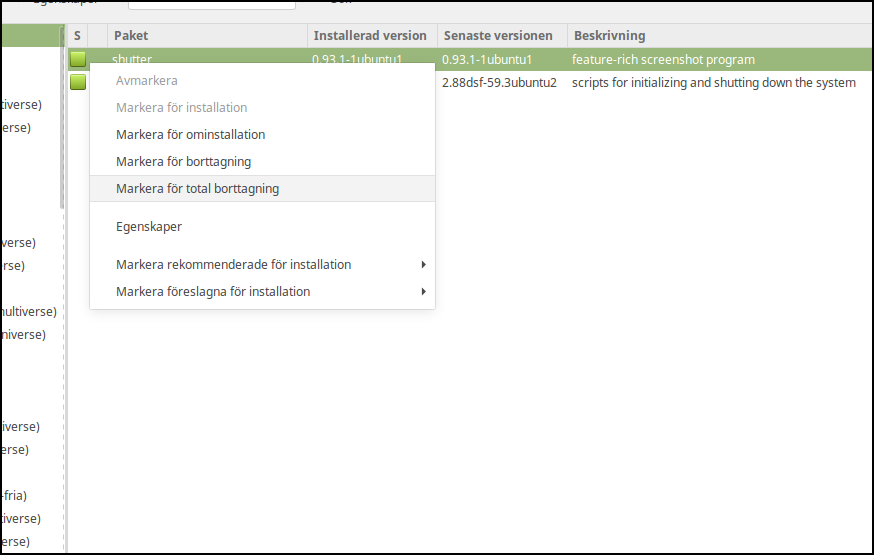Image resolution: width=874 pixels, height=555 pixels.
Task: Click the greyed-out 'Avmarkera' entry
Action: (x=146, y=80)
